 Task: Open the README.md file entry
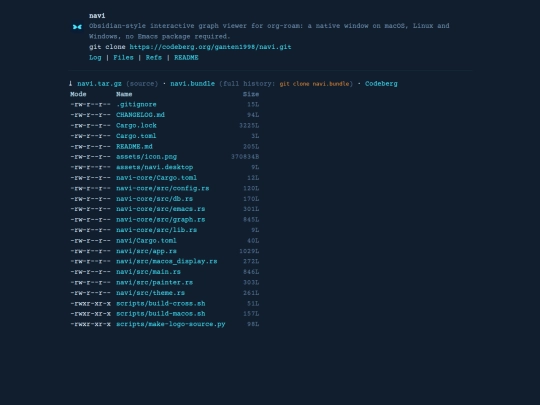(134, 146)
